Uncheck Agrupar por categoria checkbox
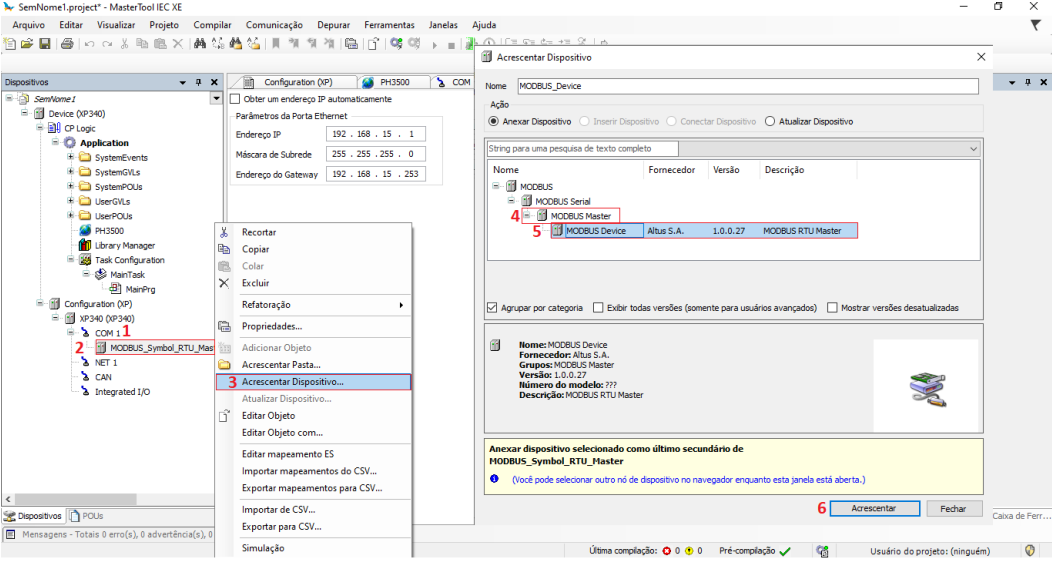The height and width of the screenshot is (561, 1052). [x=493, y=308]
